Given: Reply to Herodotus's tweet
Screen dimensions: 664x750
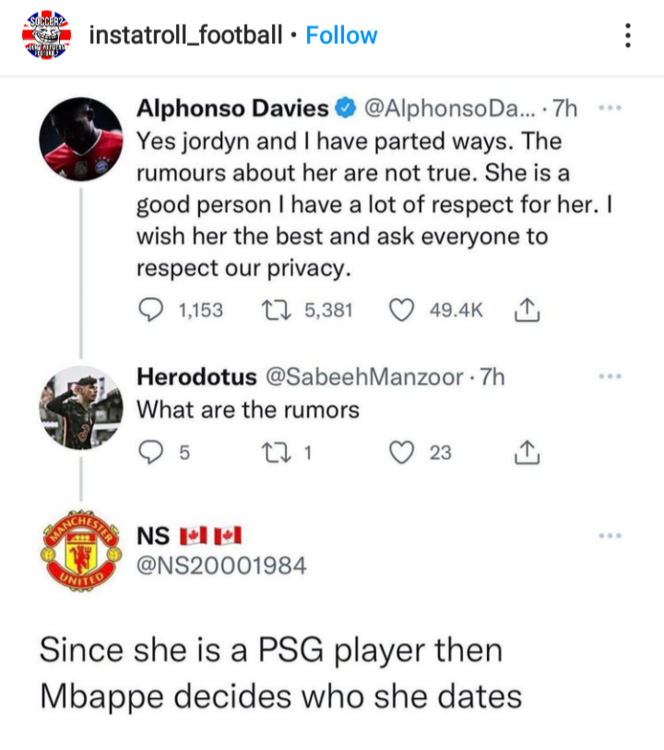Looking at the screenshot, I should (150, 453).
